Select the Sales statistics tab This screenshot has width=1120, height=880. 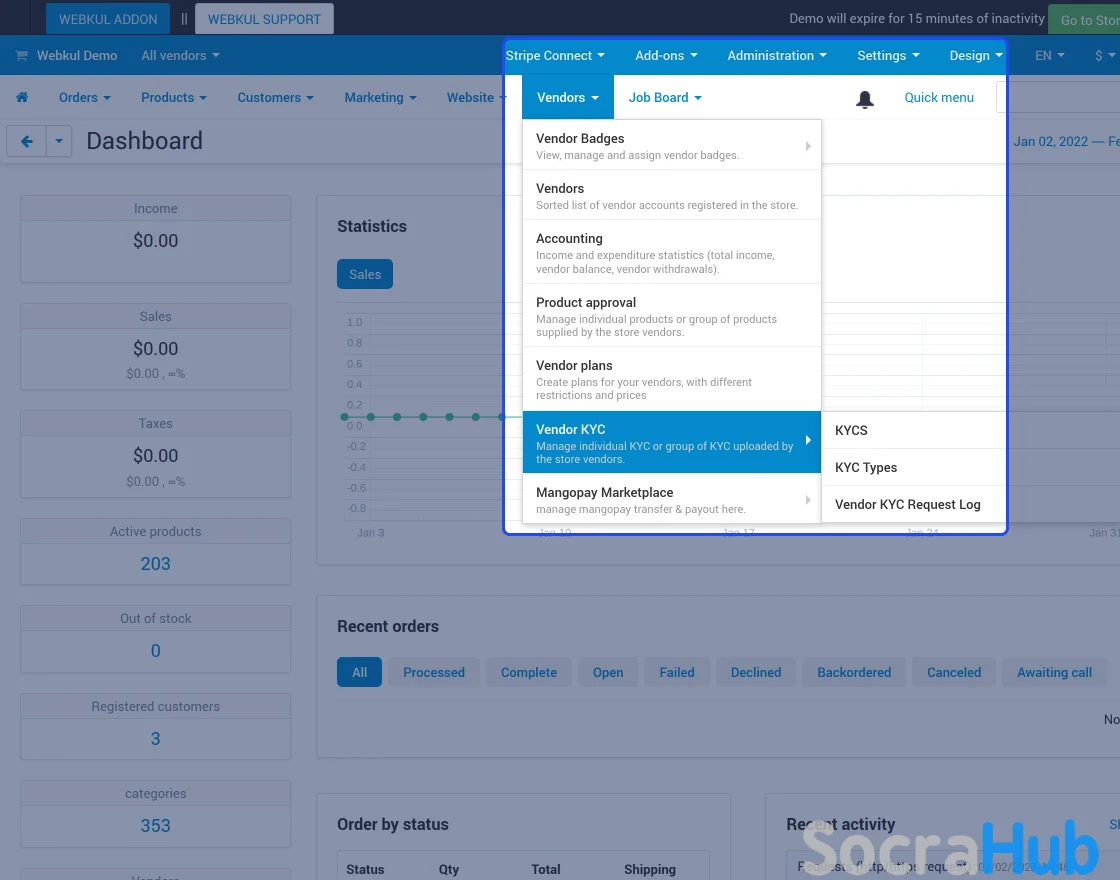click(365, 274)
